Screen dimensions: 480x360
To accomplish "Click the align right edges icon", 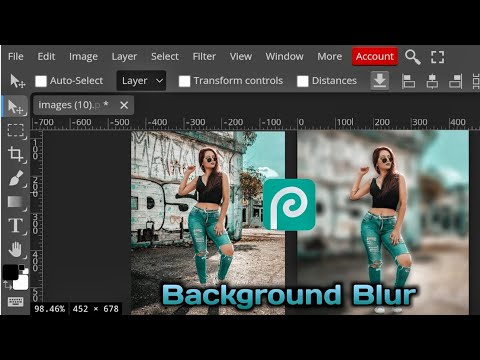I will pyautogui.click(x=456, y=81).
